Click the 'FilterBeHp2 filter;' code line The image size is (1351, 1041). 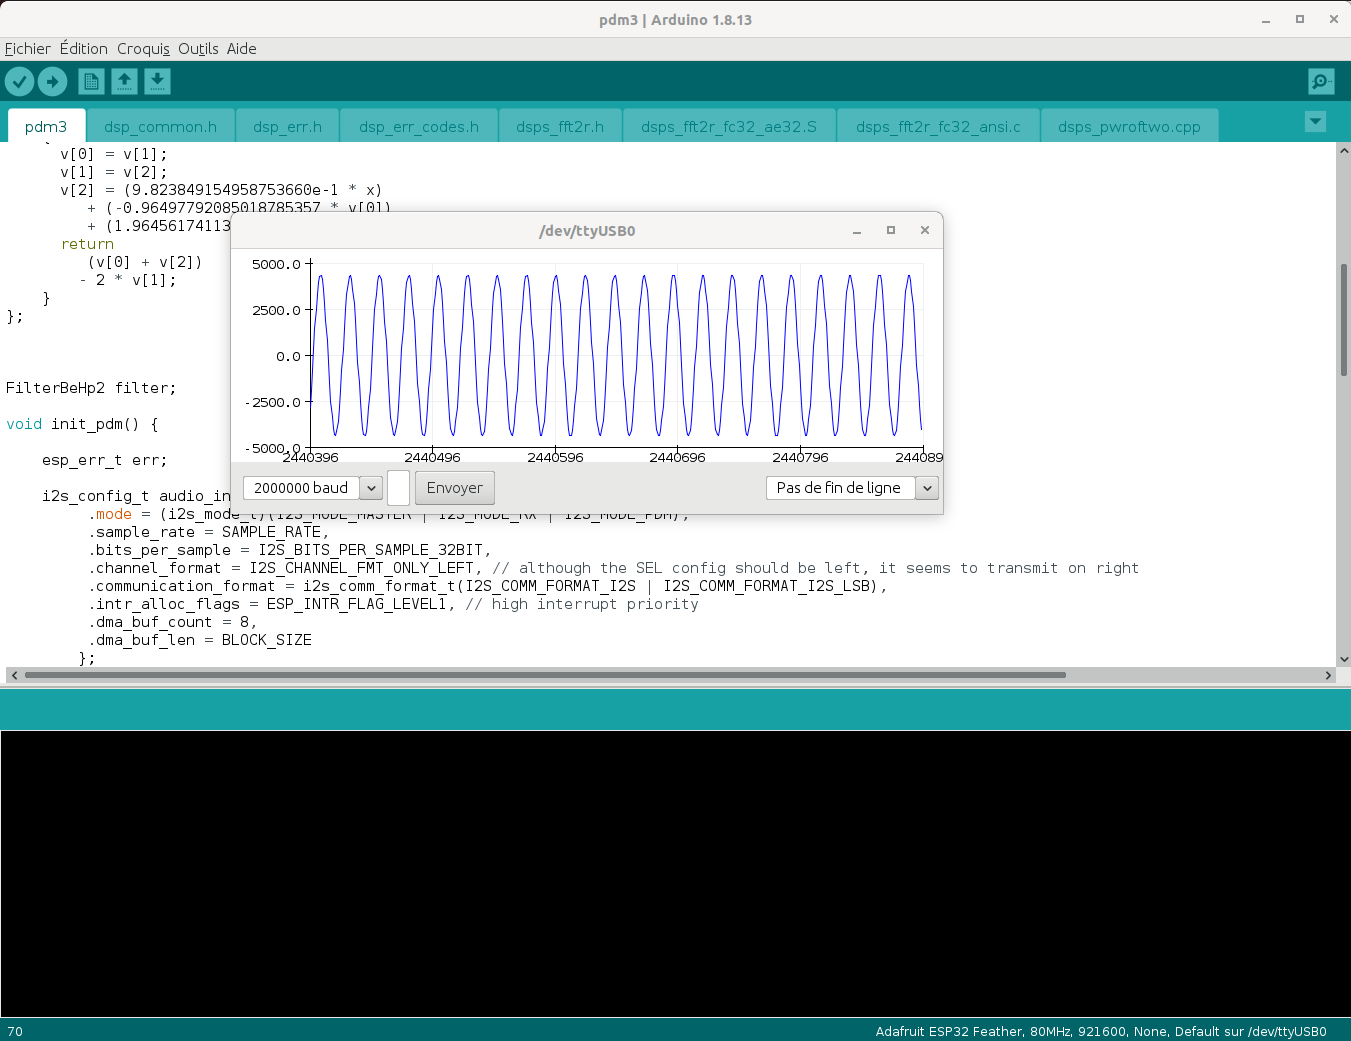pos(91,388)
